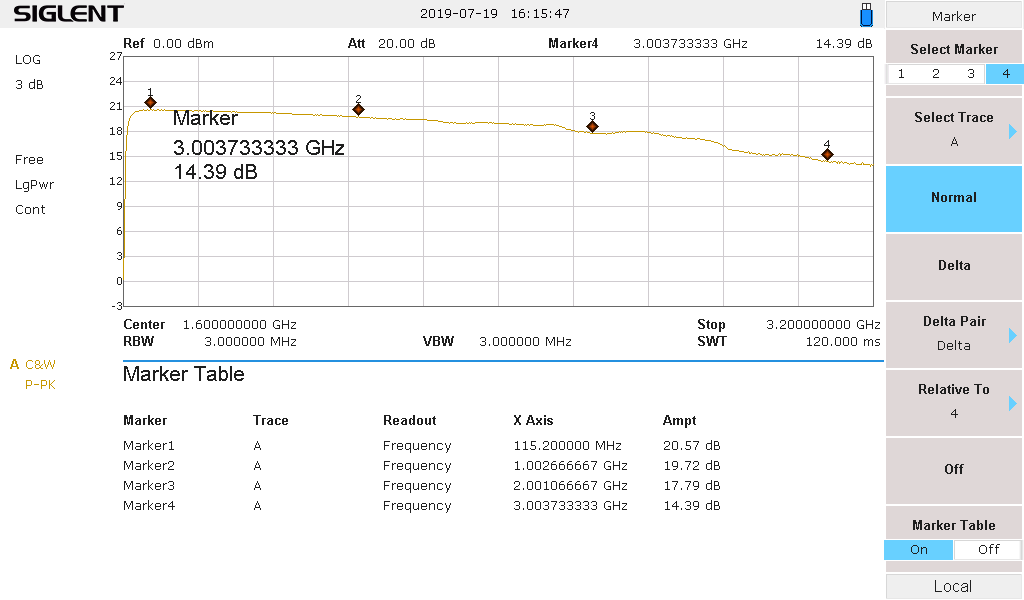This screenshot has width=1024, height=600.
Task: Click the LgPwr averaging label
Action: coord(34,185)
